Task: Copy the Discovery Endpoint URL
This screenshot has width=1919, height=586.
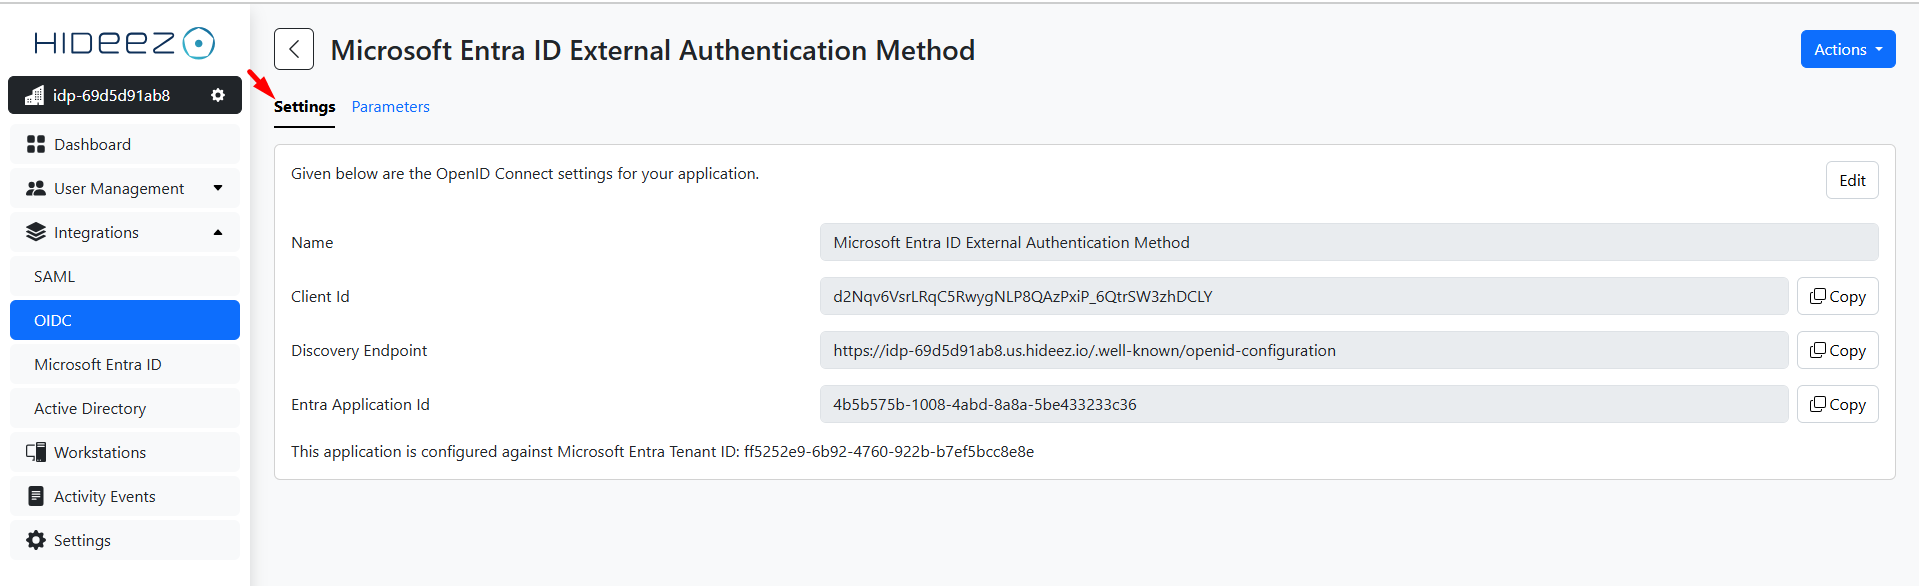Action: [1837, 350]
